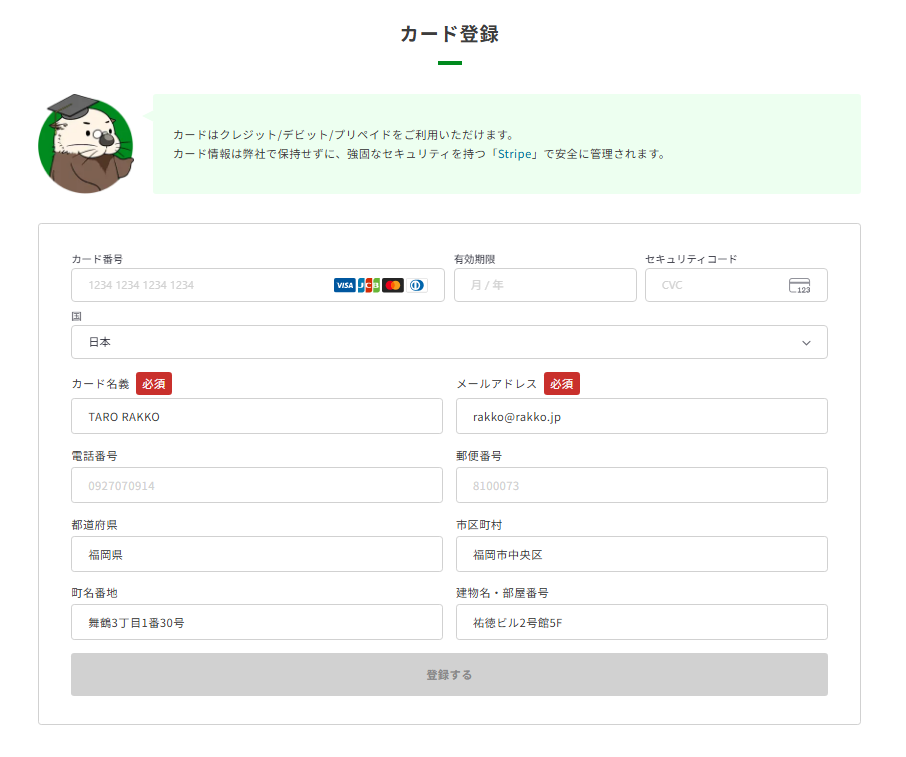Expand country list using the chevron arrow

point(806,342)
